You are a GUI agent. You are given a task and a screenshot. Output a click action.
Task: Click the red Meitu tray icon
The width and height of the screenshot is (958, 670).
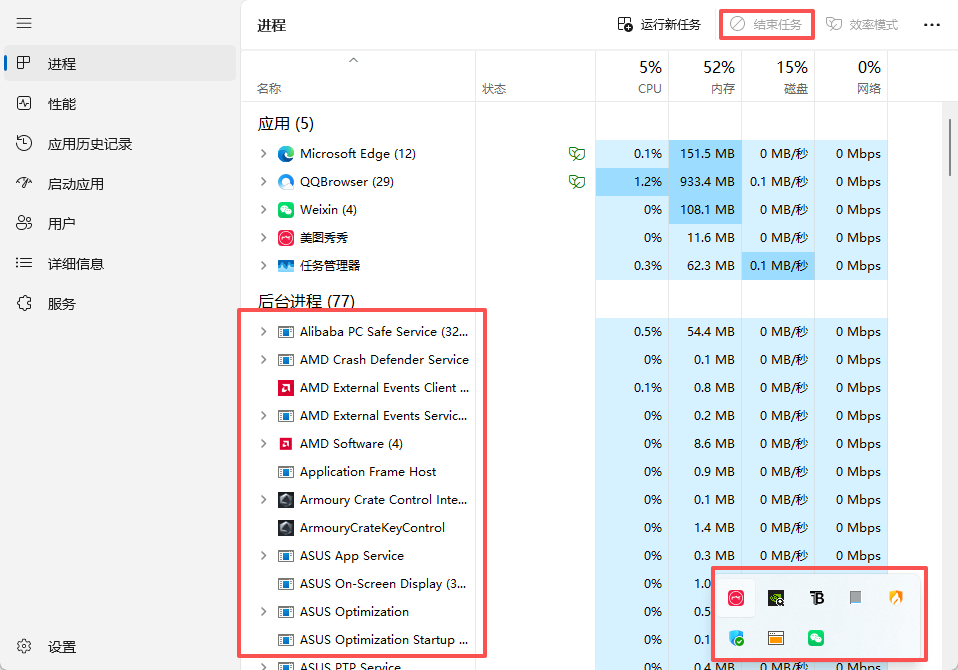(736, 598)
